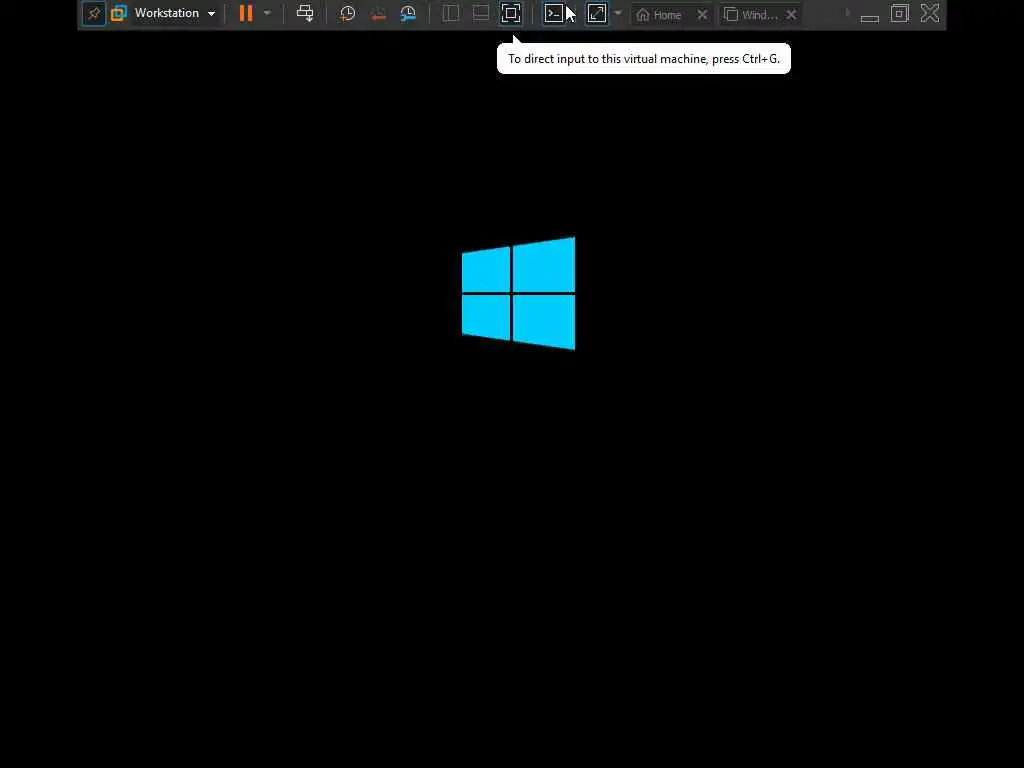
Task: Pause the virtual machine
Action: (246, 14)
